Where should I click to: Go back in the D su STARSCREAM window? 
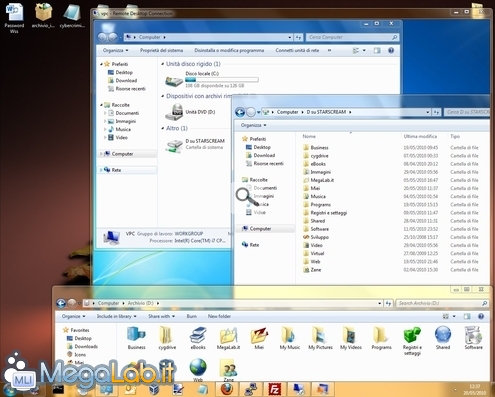pyautogui.click(x=240, y=112)
